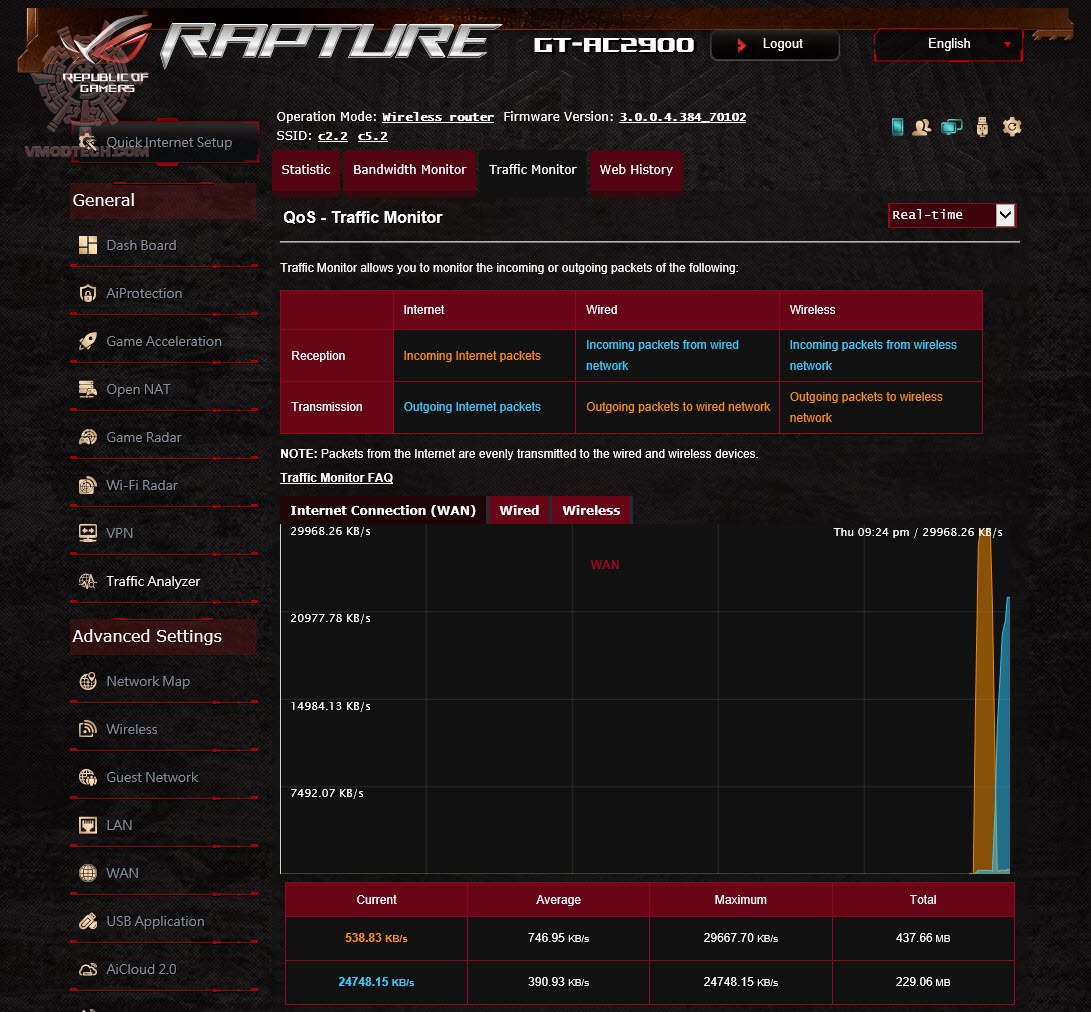Click Outgoing Internet packets text
The height and width of the screenshot is (1012, 1091).
pos(472,406)
